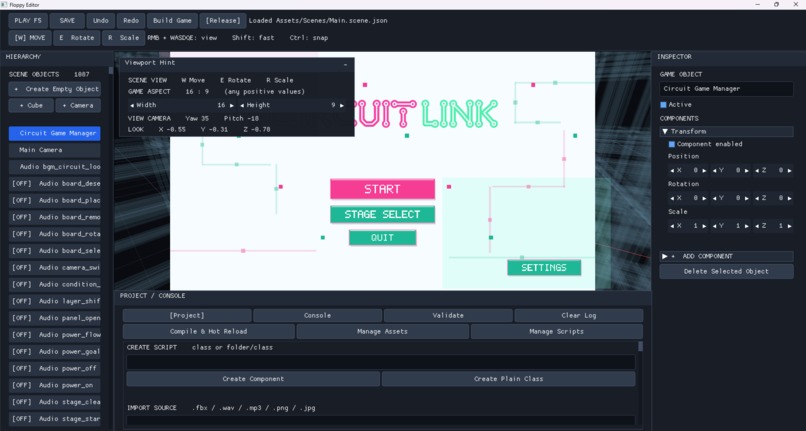Image resolution: width=806 pixels, height=431 pixels.
Task: Save the scene with SAVE button
Action: pyautogui.click(x=67, y=21)
